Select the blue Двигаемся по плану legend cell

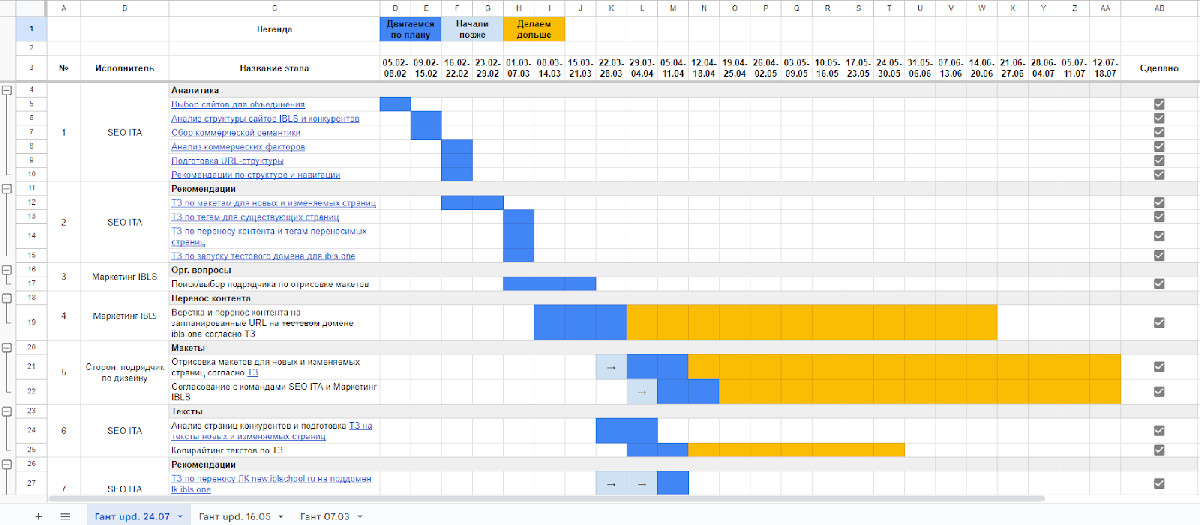point(410,29)
